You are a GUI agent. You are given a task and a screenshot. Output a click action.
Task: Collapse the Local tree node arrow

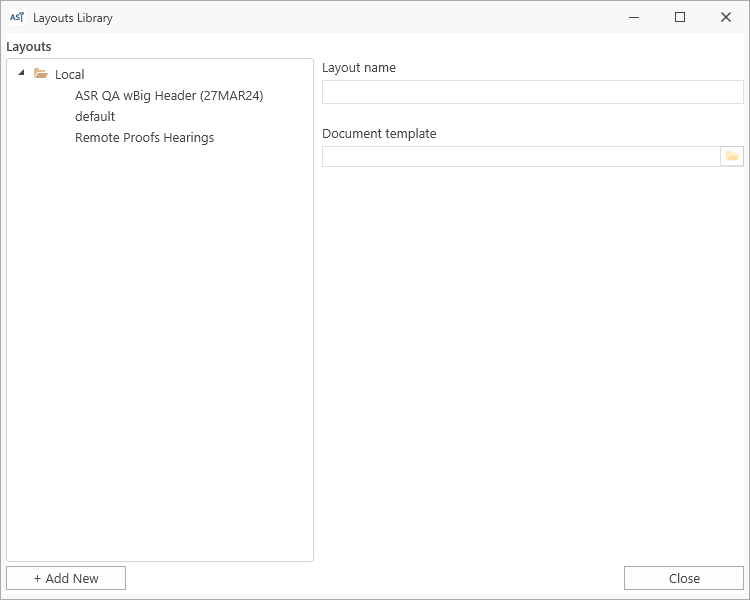(21, 73)
